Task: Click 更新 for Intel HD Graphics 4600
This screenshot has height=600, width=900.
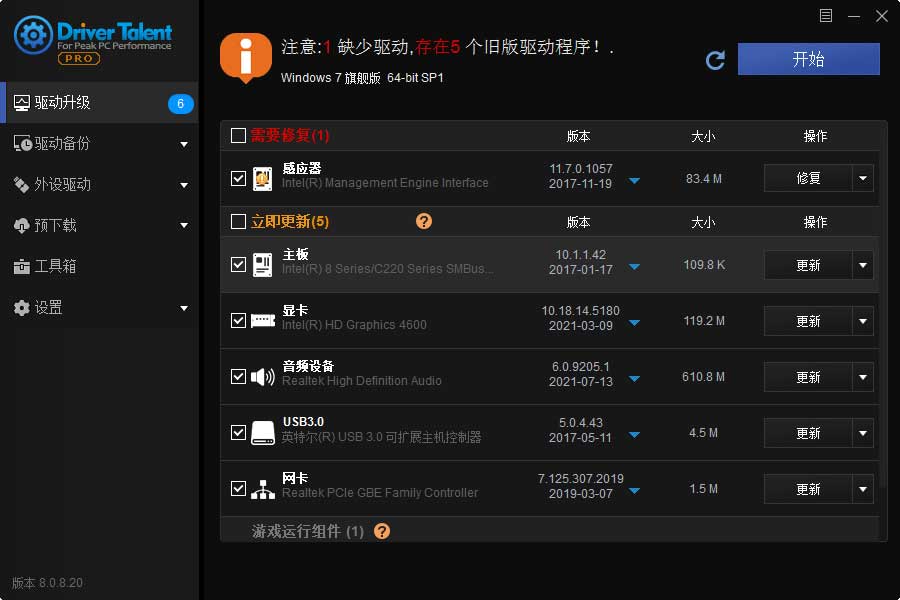Action: click(x=808, y=321)
